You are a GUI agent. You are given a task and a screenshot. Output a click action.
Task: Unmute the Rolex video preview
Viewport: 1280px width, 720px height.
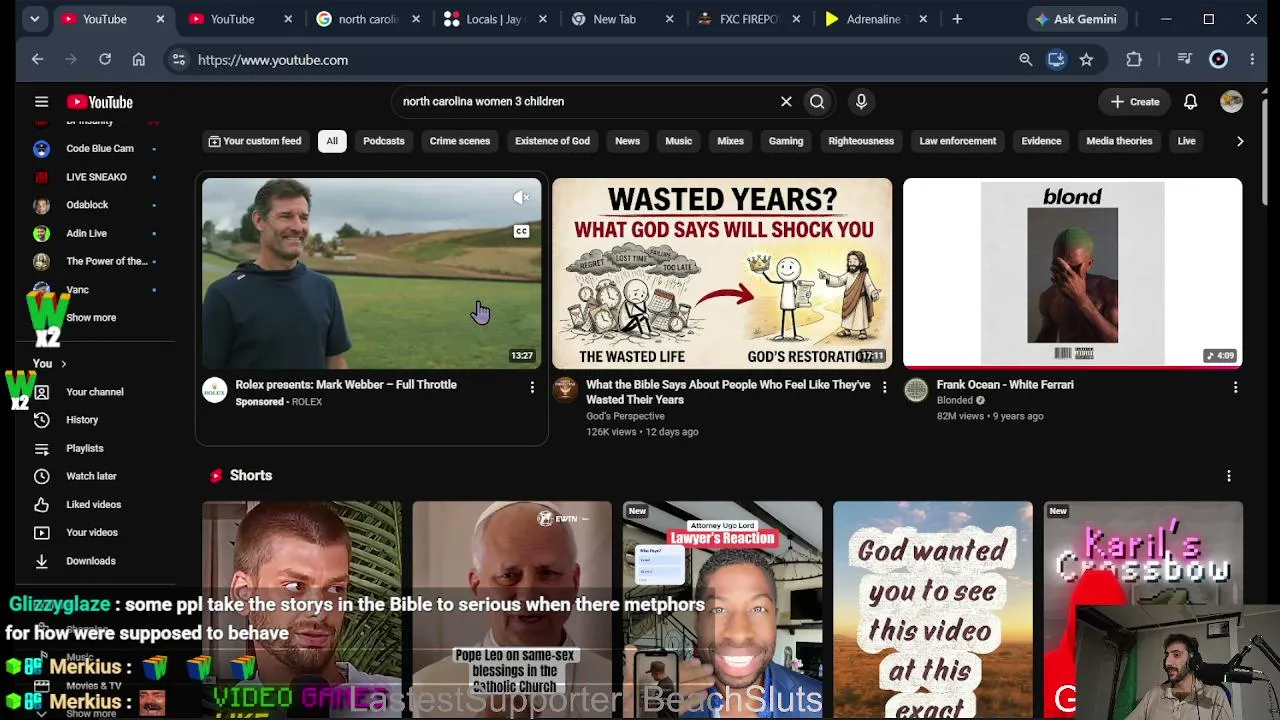[x=521, y=198]
